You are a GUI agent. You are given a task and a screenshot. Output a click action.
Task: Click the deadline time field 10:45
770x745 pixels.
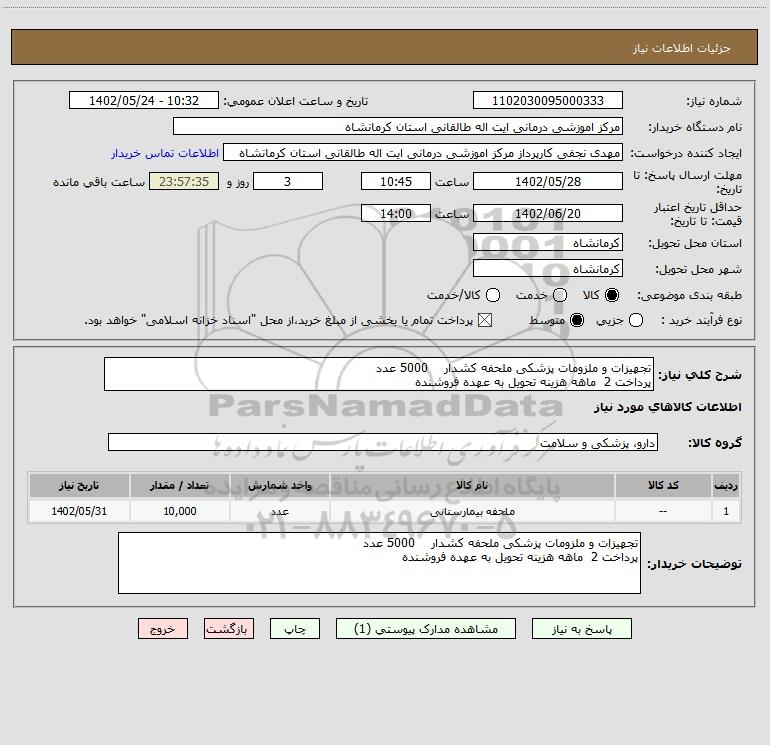[x=396, y=181]
